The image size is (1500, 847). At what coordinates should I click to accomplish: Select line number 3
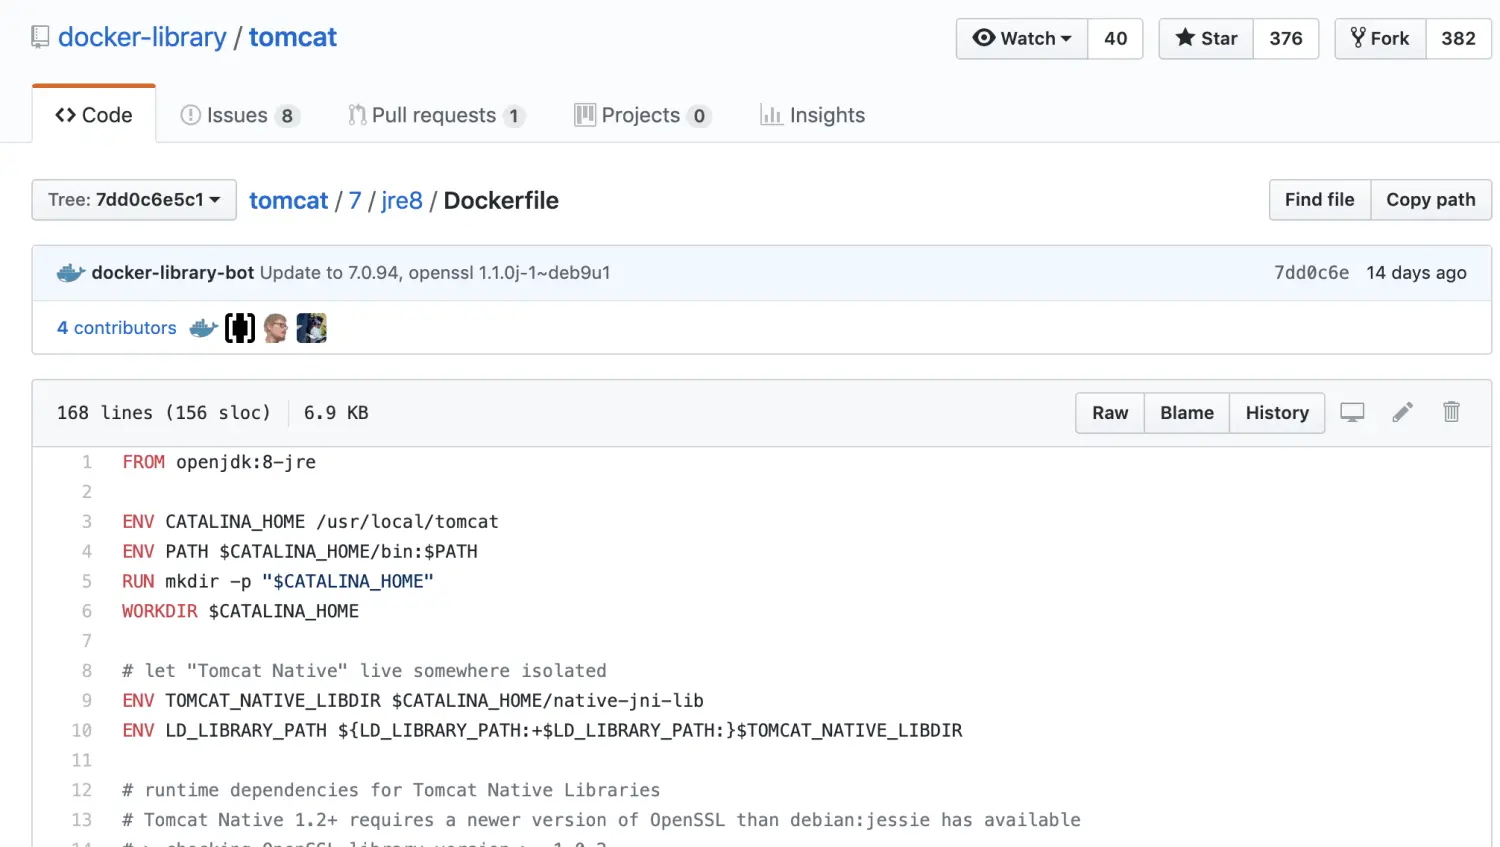coord(87,522)
